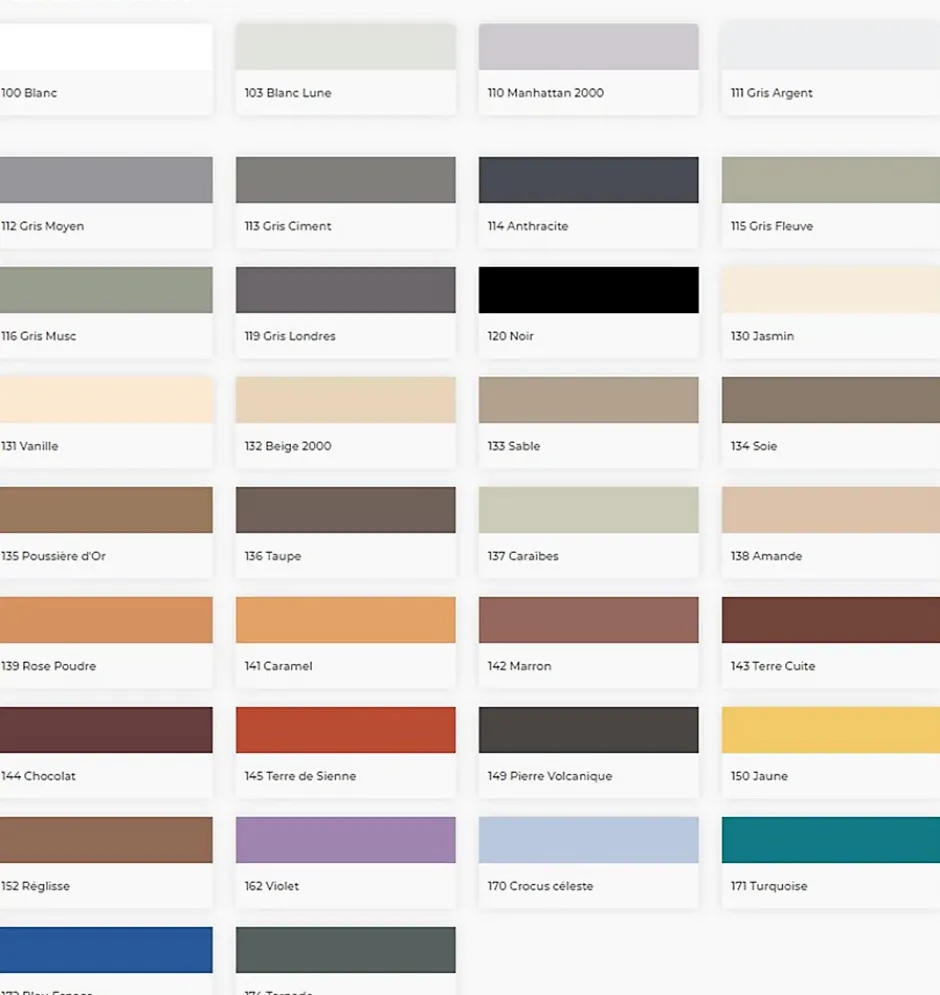Viewport: 940px width, 995px height.
Task: Select the 162 Violet swatch
Action: point(345,840)
